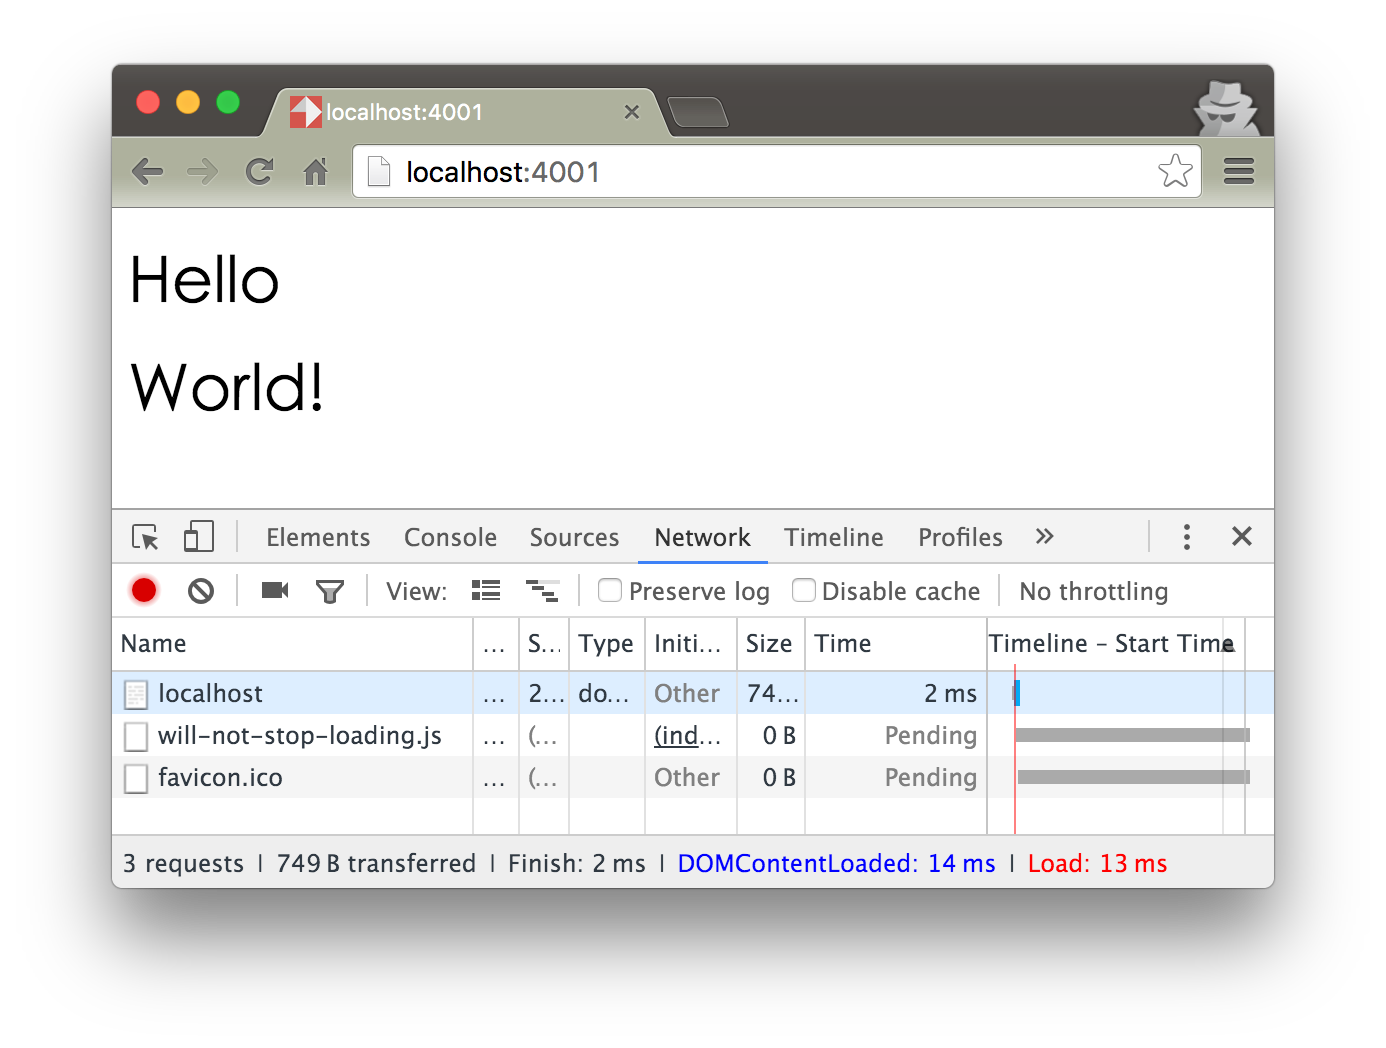Viewport: 1386px width, 1048px height.
Task: Open the Elements tab
Action: click(318, 538)
